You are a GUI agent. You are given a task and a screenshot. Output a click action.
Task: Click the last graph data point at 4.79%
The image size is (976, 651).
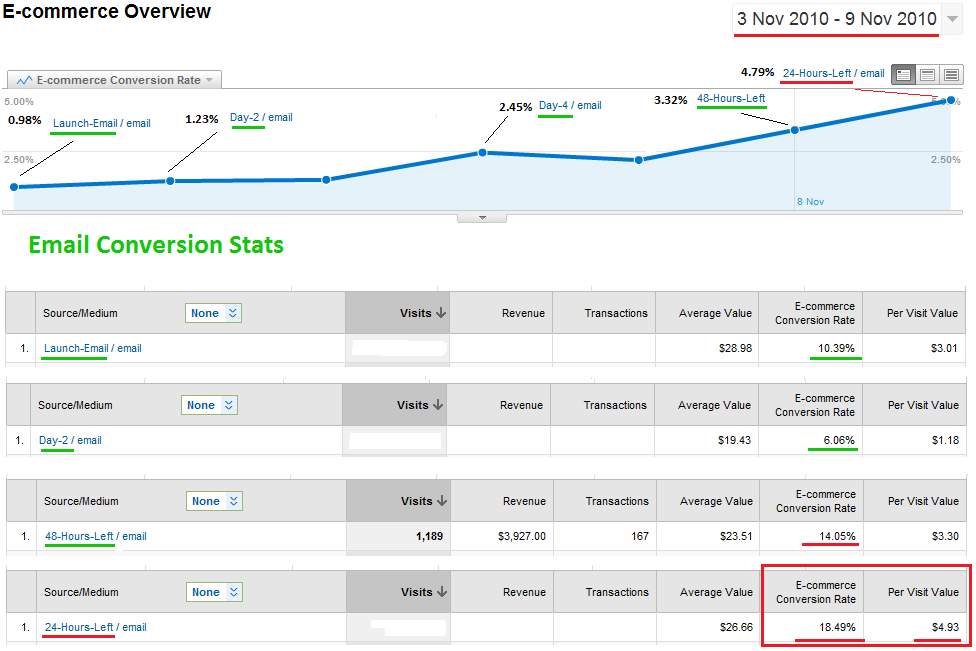(951, 100)
